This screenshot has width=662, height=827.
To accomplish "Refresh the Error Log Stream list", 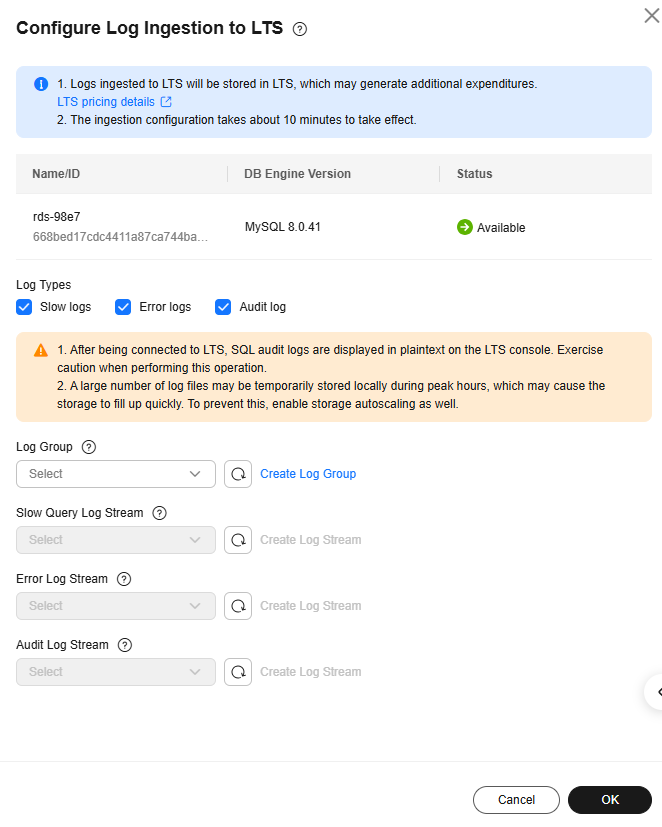I will [x=238, y=606].
